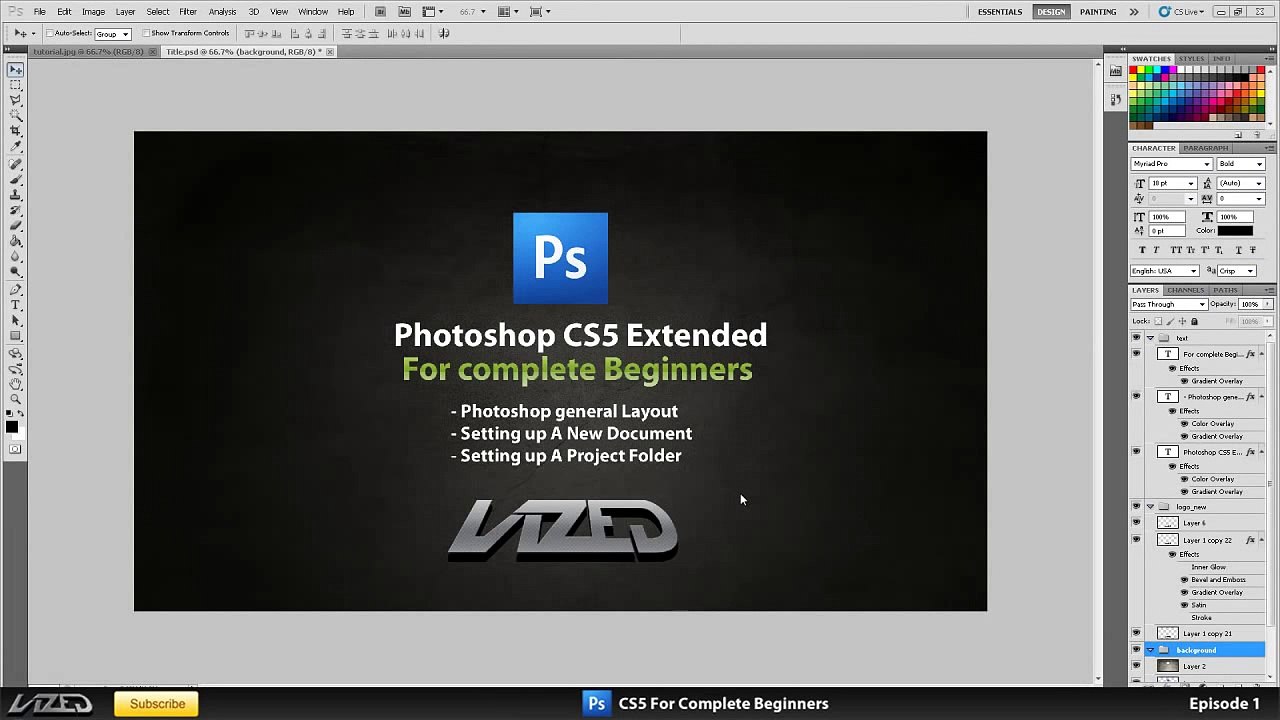Image resolution: width=1280 pixels, height=720 pixels.
Task: Click Lock all icon in Layers panel
Action: tap(1194, 321)
